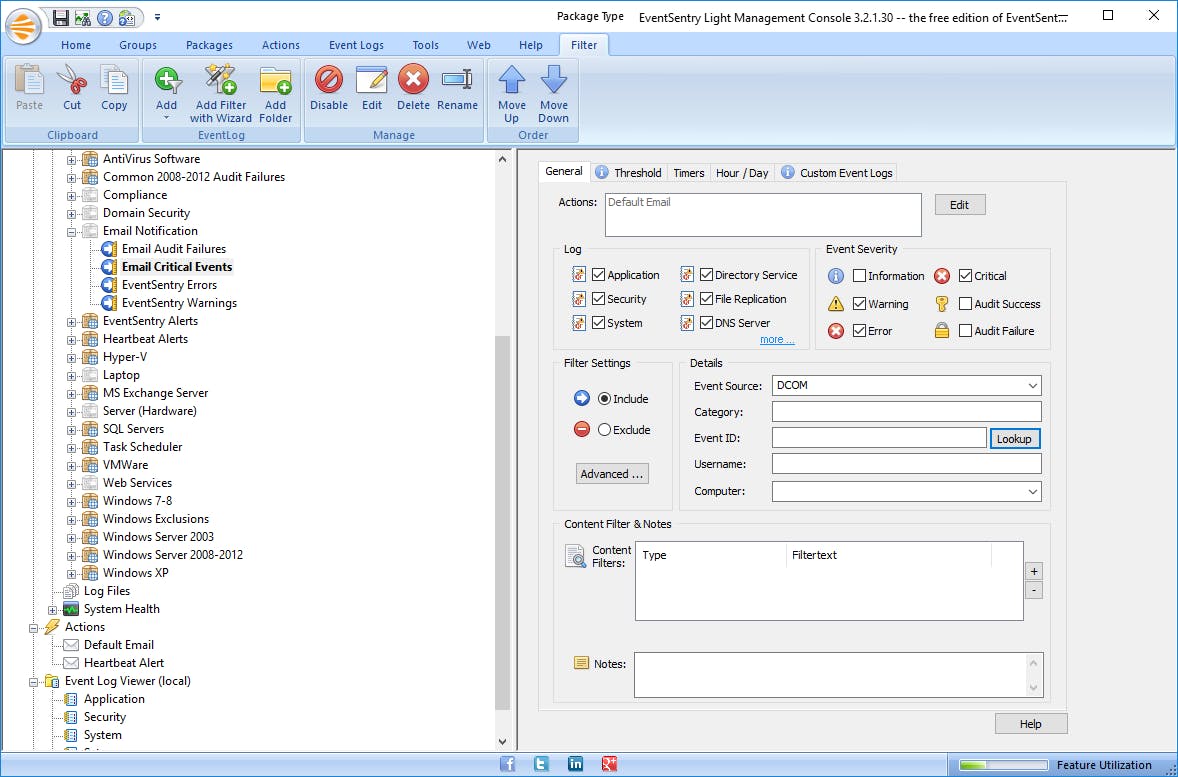The height and width of the screenshot is (777, 1178).
Task: Open the Twitter icon in status bar
Action: pyautogui.click(x=541, y=764)
